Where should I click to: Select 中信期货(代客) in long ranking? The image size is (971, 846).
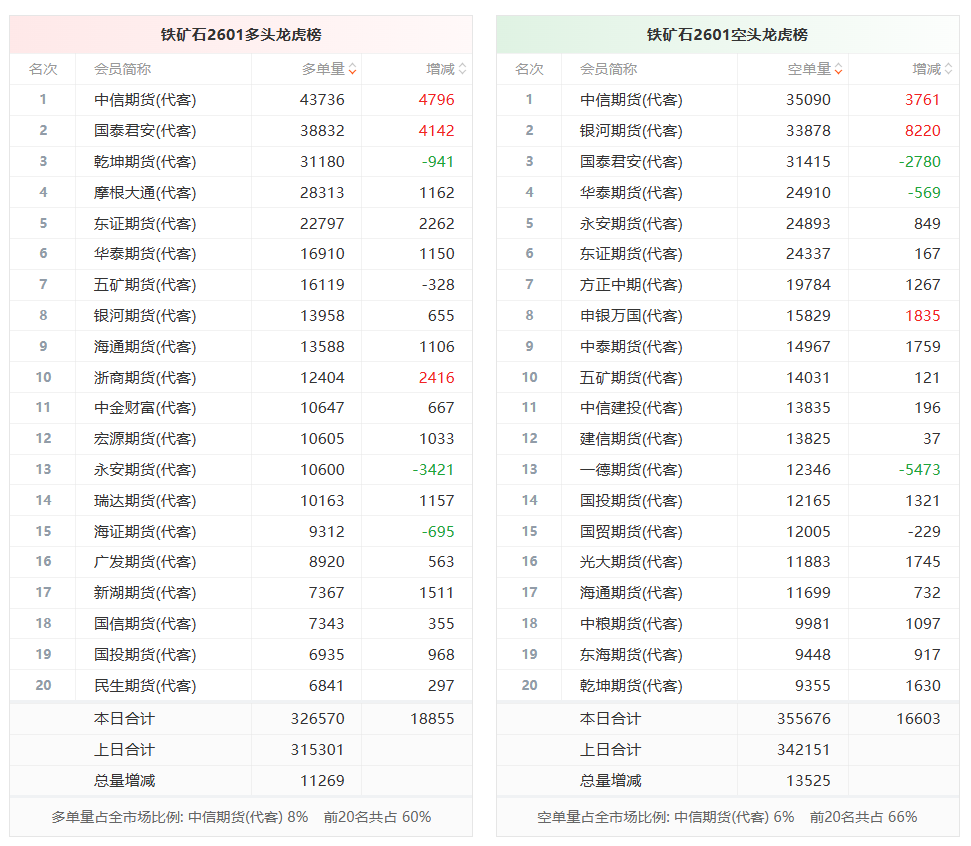(x=145, y=100)
